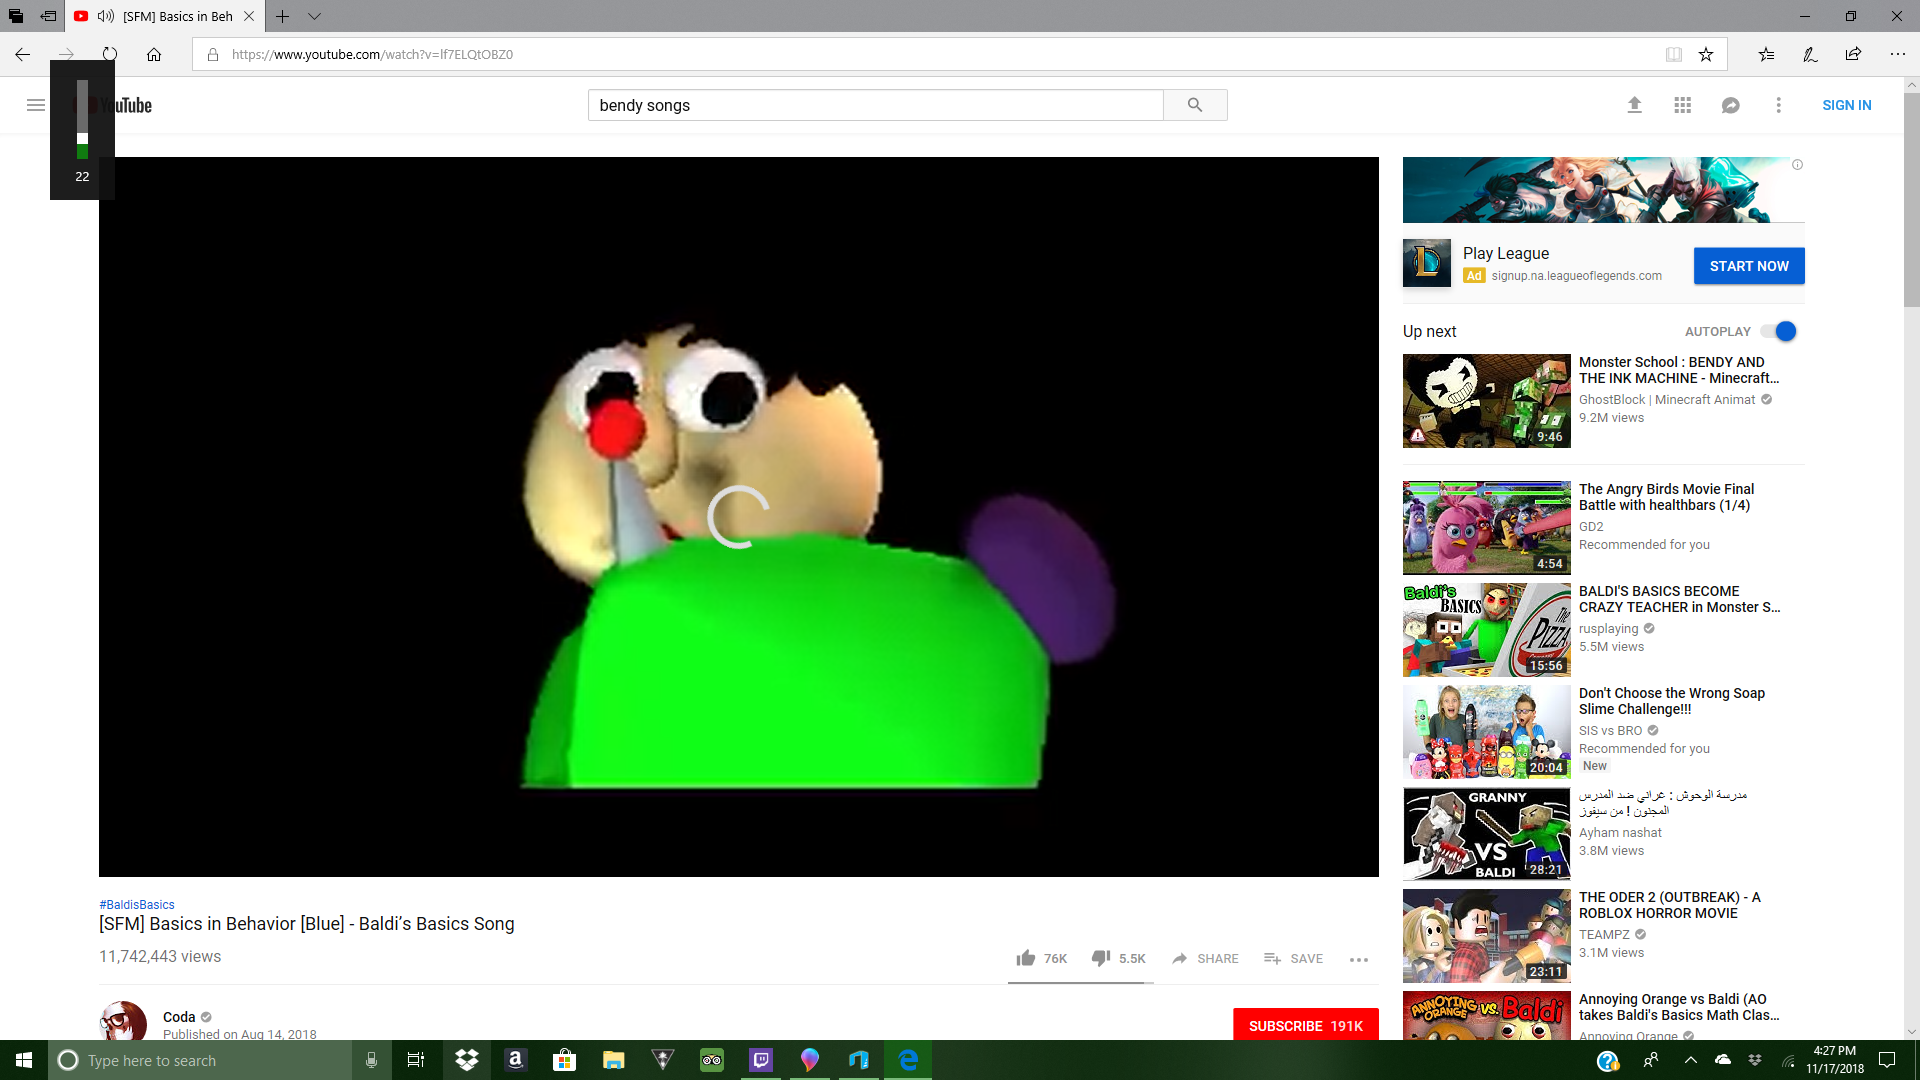Show hidden system tray icons

point(1691,1060)
